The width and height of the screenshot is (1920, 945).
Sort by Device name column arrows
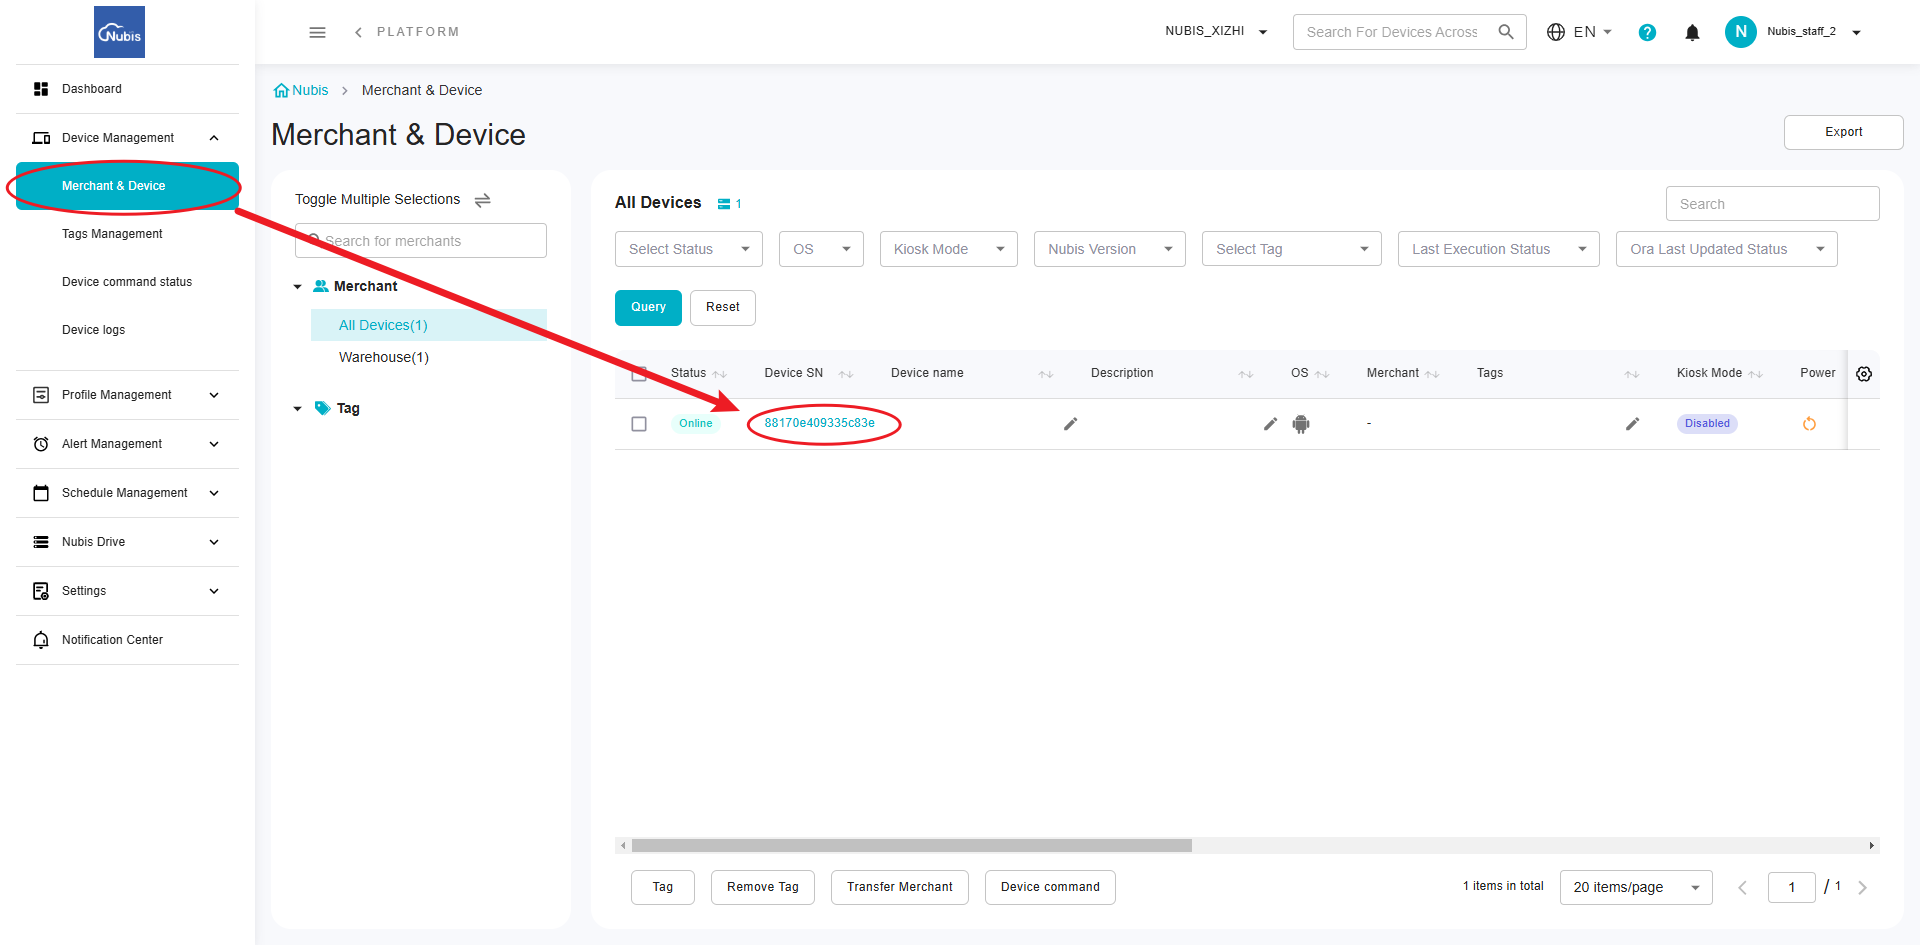point(1046,374)
